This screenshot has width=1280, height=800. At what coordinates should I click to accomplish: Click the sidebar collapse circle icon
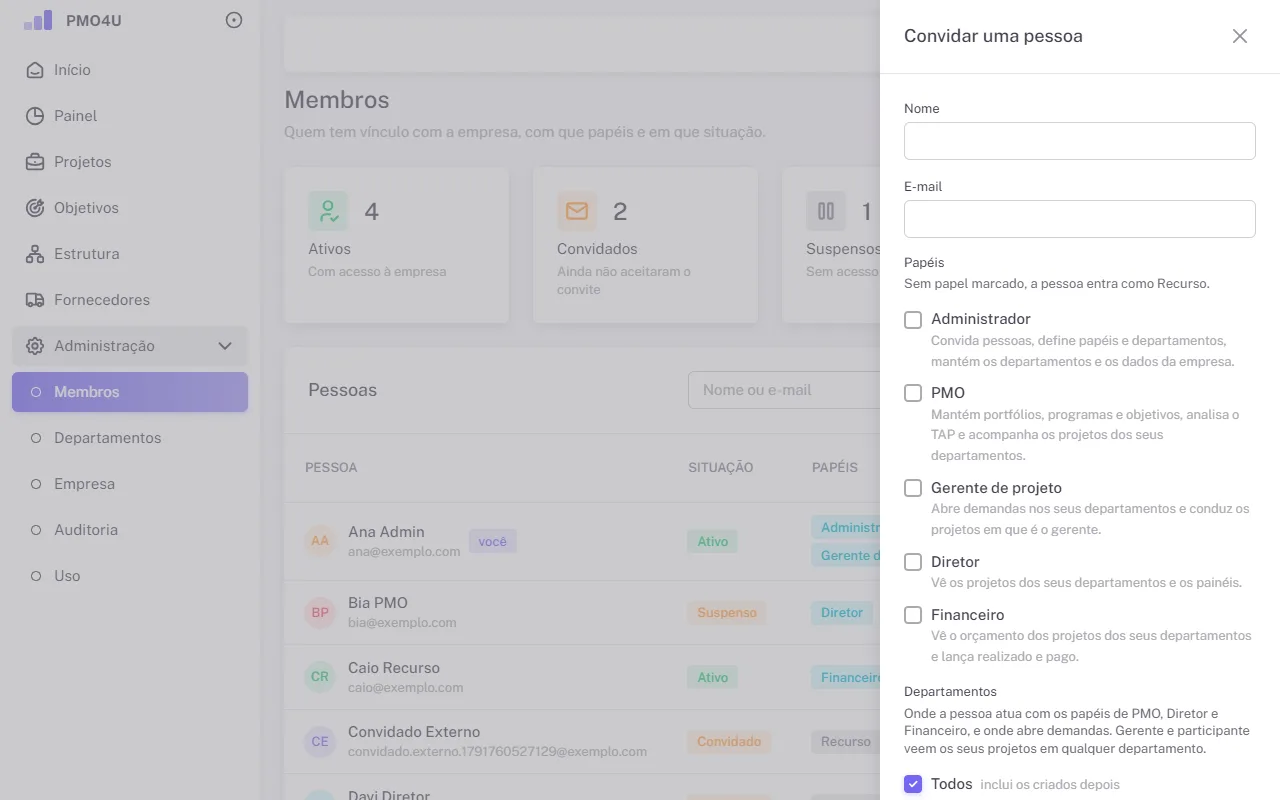234,20
